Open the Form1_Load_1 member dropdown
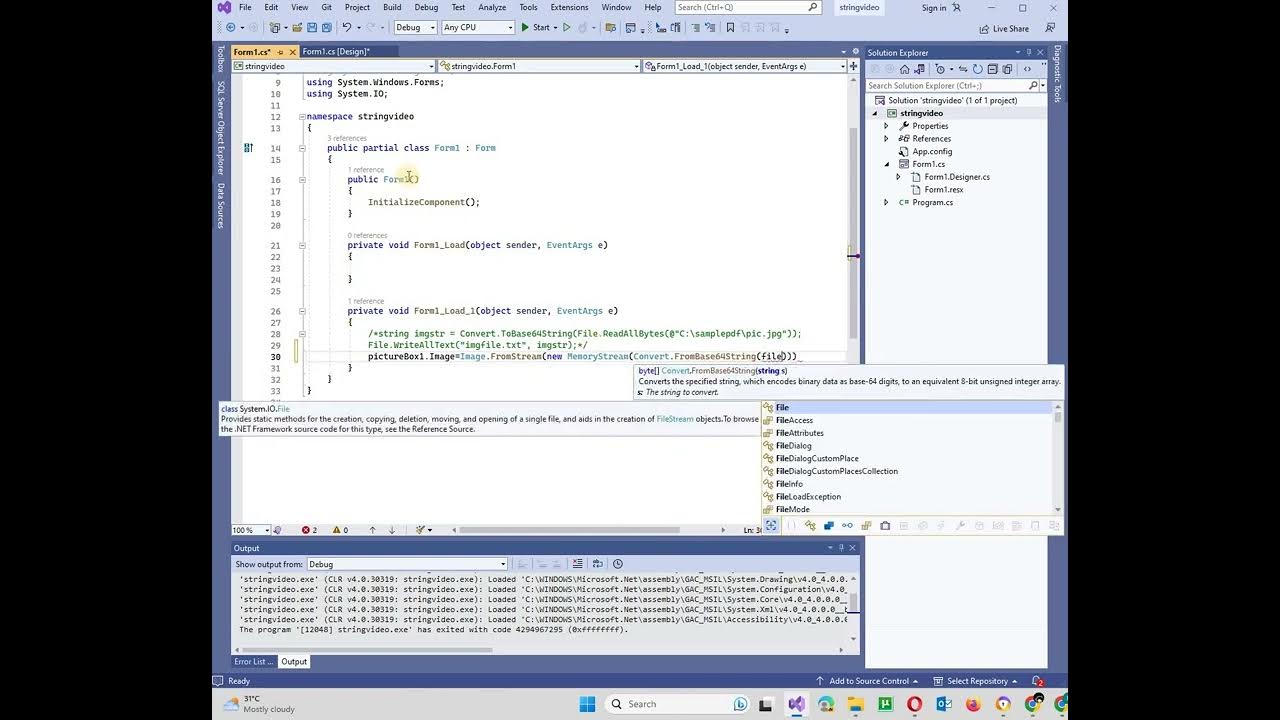Image resolution: width=1280 pixels, height=720 pixels. point(744,66)
